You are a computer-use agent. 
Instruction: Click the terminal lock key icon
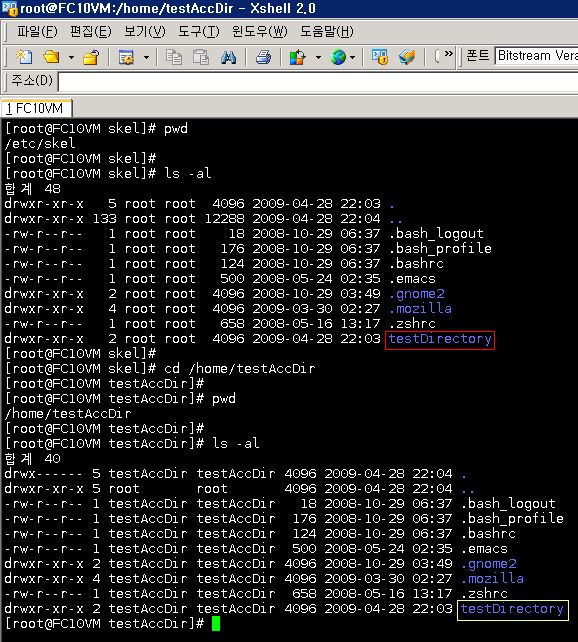click(379, 57)
